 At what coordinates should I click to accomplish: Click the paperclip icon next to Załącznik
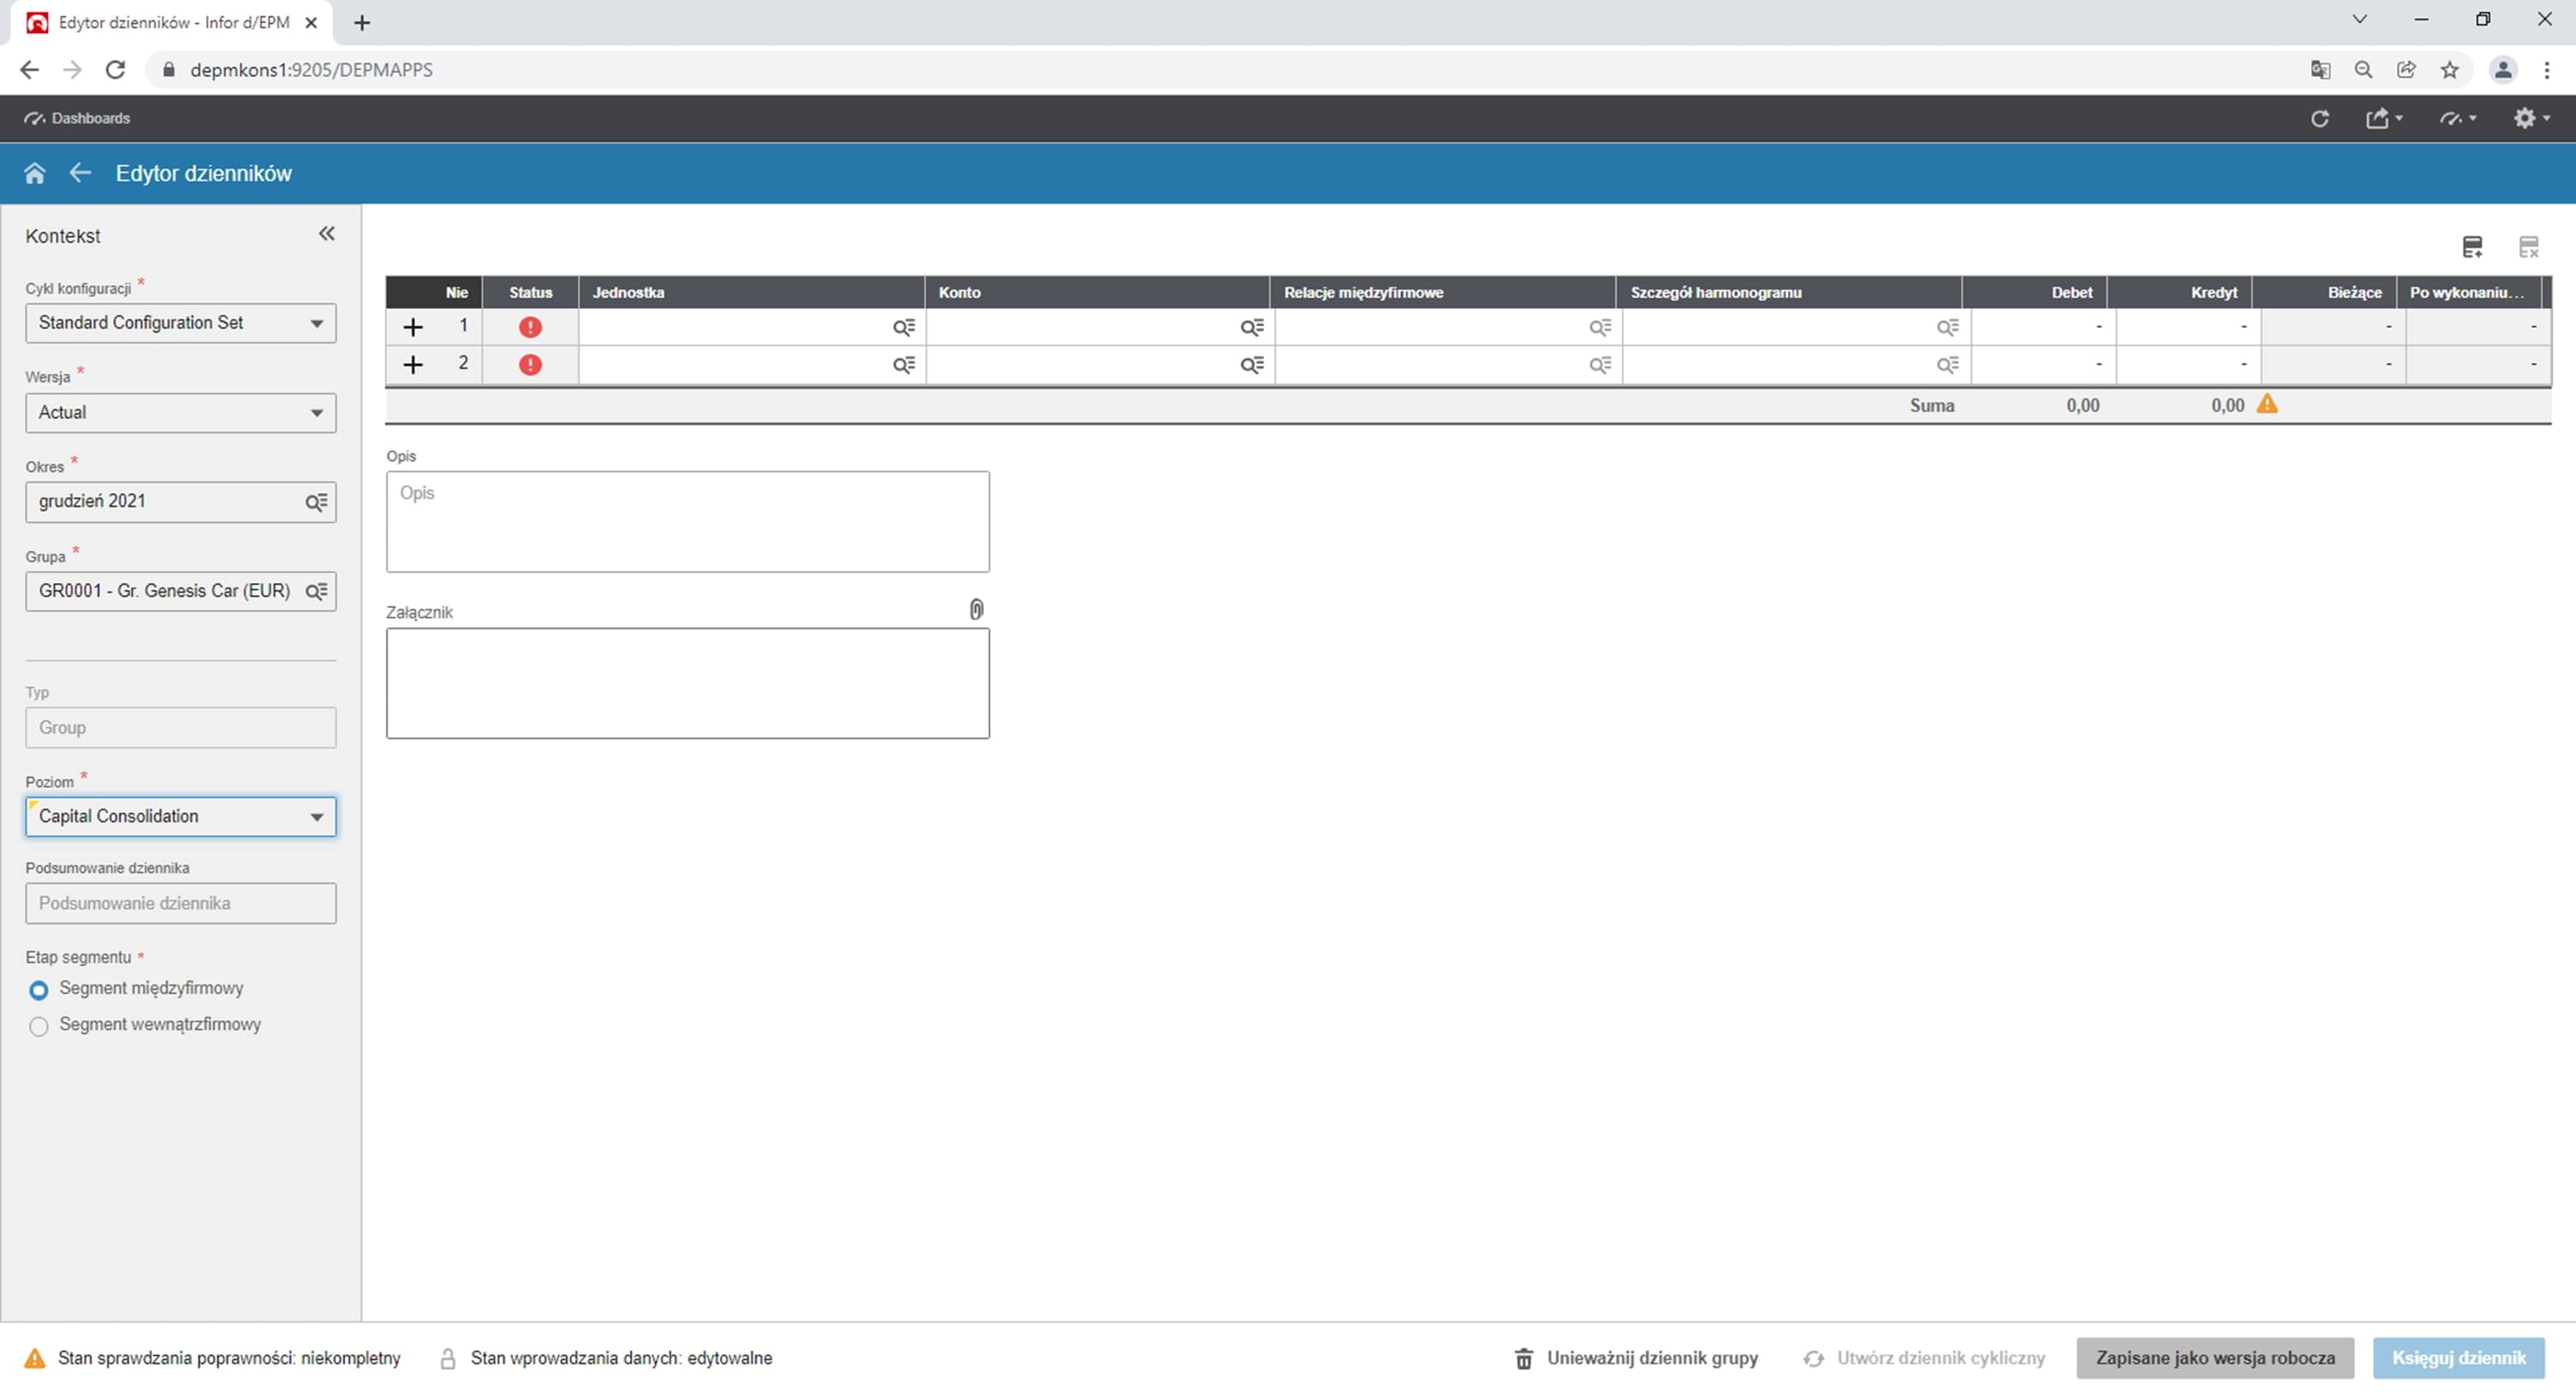976,610
